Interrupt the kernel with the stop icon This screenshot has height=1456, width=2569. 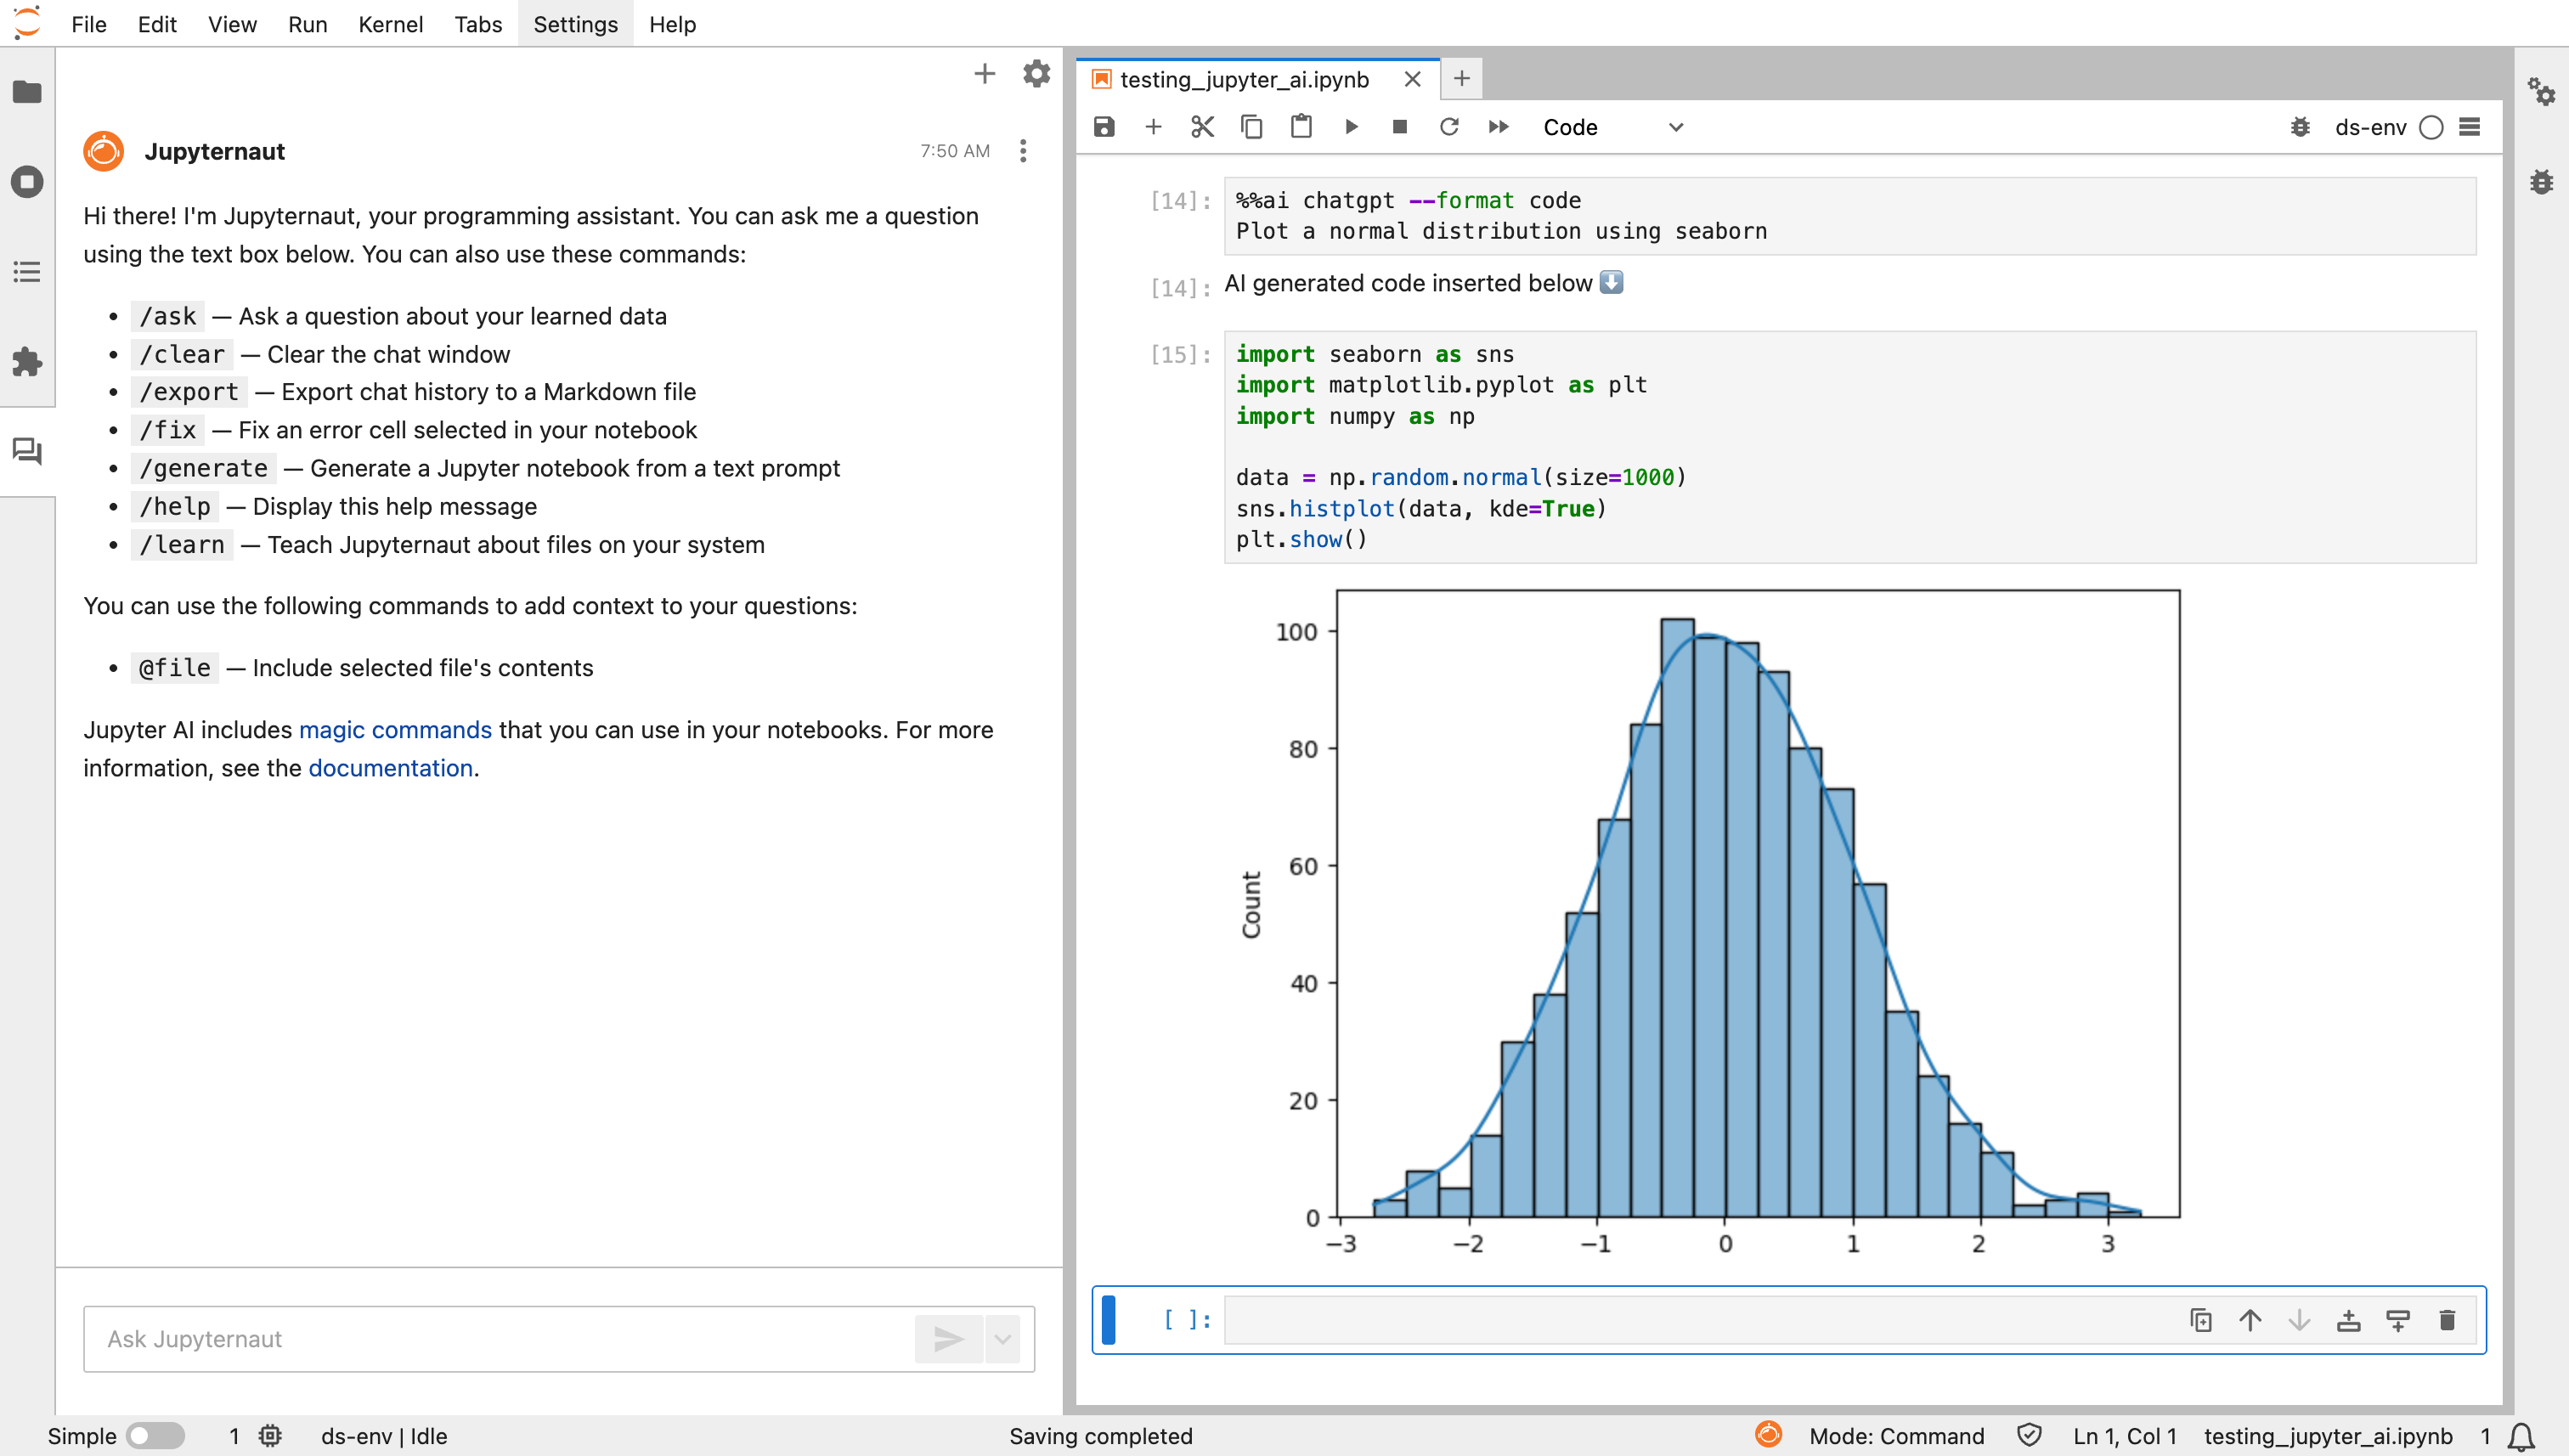[x=1400, y=127]
